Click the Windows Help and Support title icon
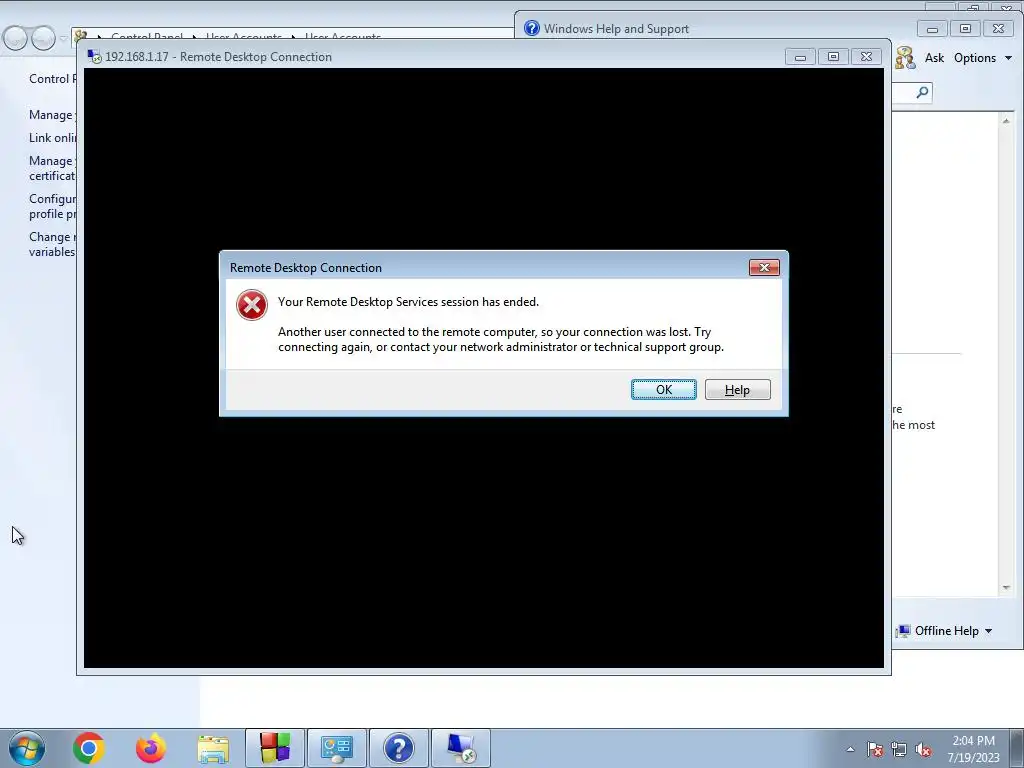Image resolution: width=1024 pixels, height=768 pixels. [532, 28]
